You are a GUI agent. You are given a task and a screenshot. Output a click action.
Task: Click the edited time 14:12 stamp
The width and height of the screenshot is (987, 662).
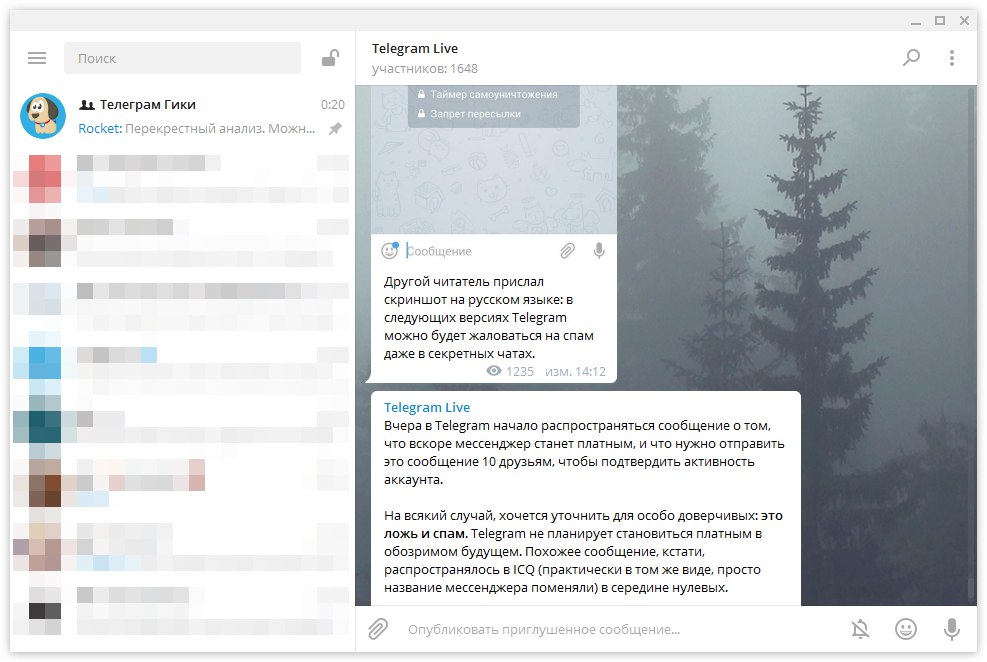575,371
